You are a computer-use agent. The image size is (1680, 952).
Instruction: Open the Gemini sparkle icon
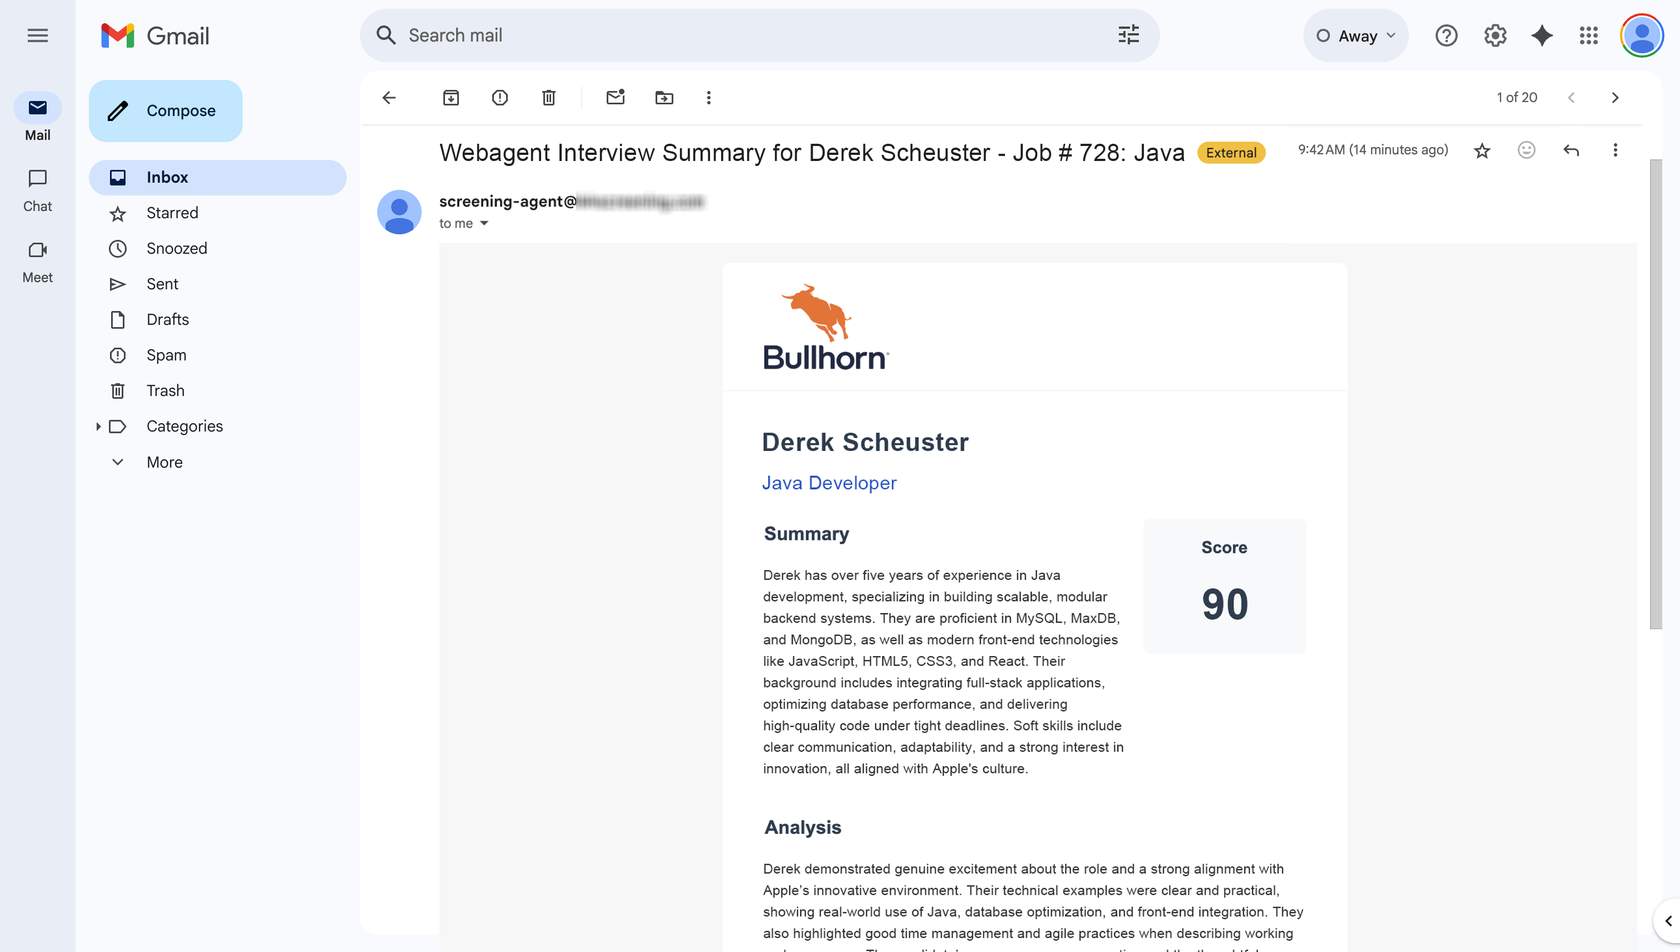1542,36
